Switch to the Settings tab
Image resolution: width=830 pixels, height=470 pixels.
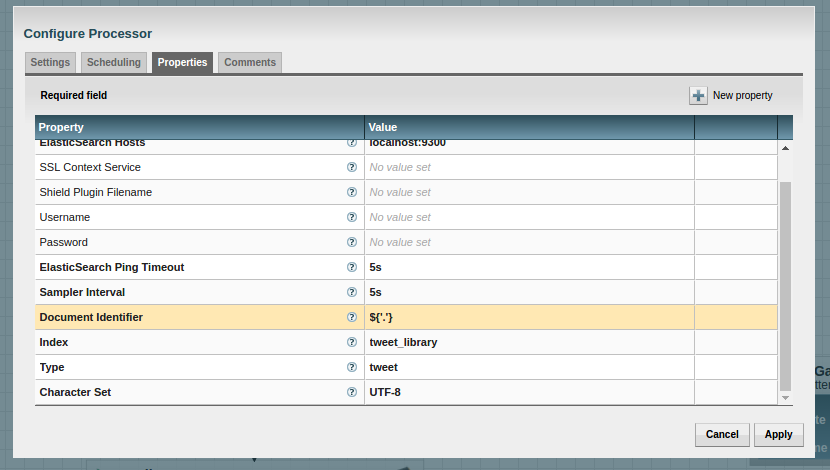tap(50, 62)
